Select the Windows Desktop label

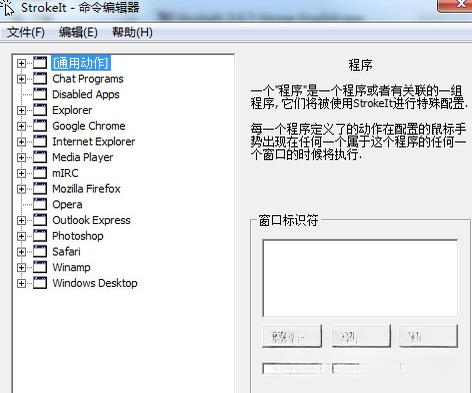(x=95, y=283)
